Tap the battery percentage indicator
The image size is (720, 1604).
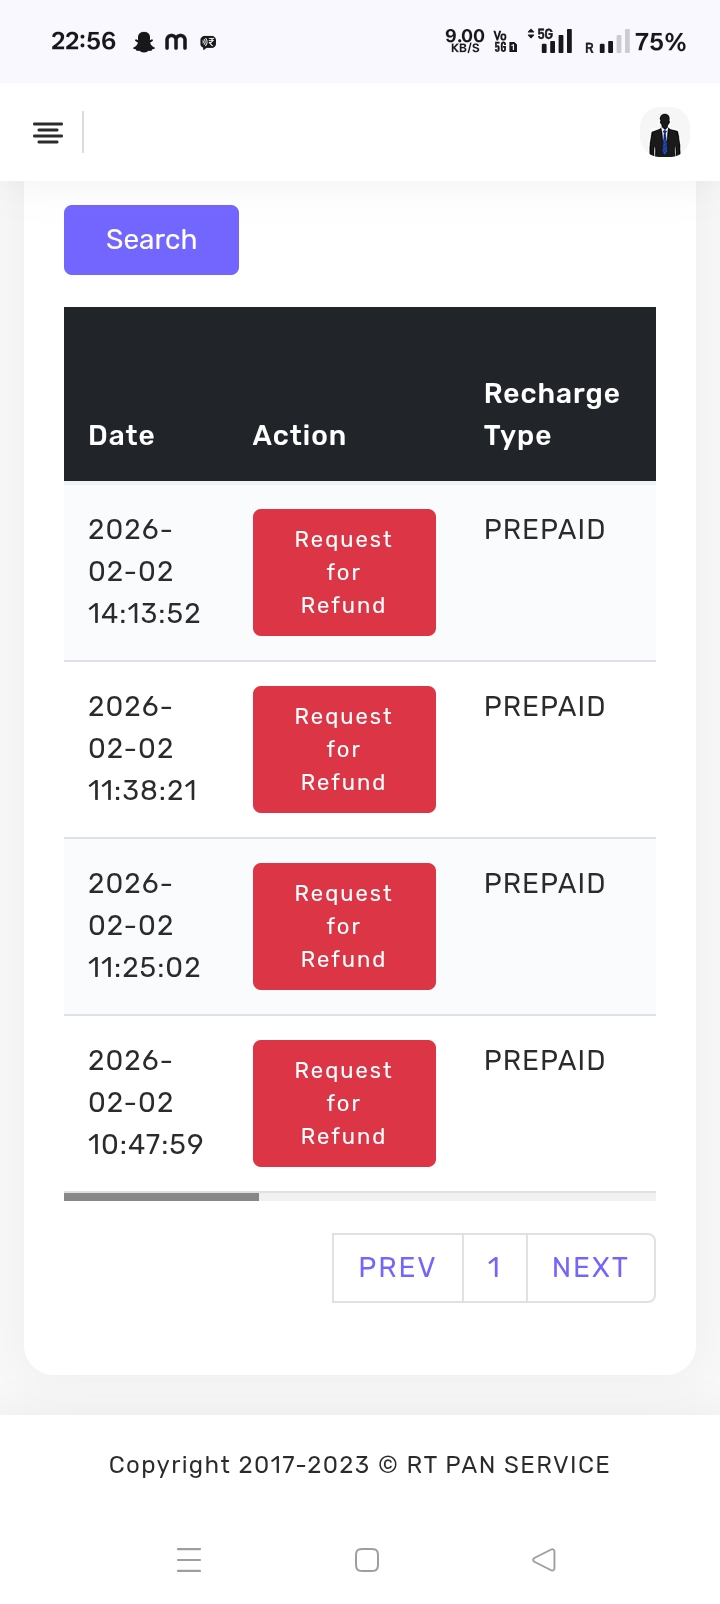tap(660, 42)
